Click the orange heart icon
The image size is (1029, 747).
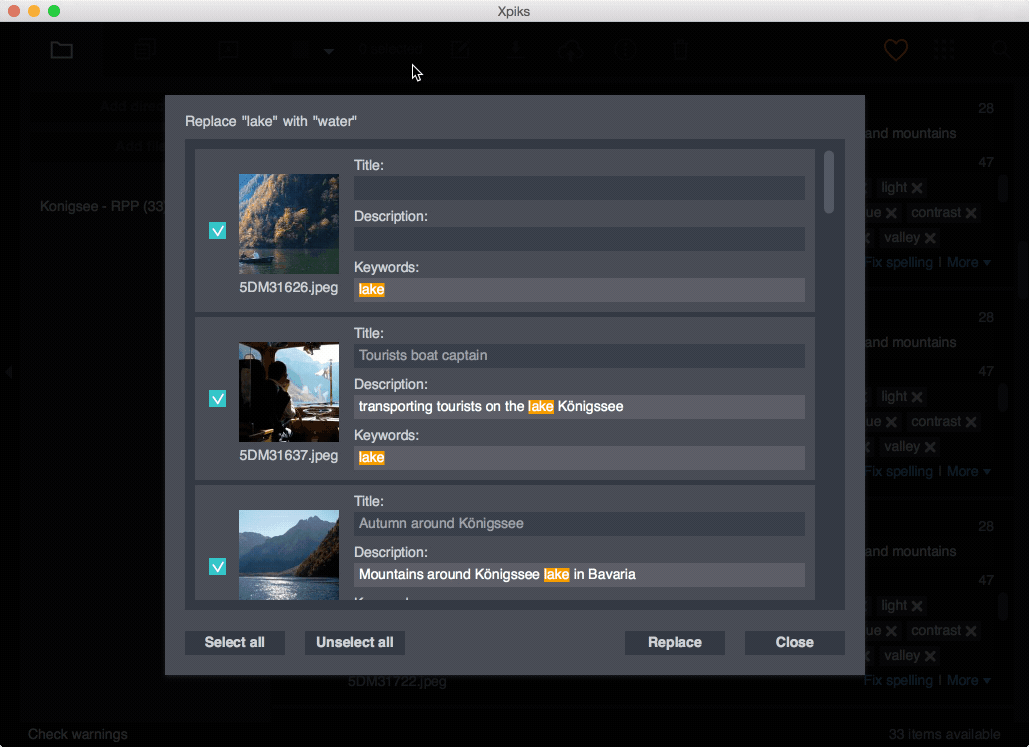(895, 50)
